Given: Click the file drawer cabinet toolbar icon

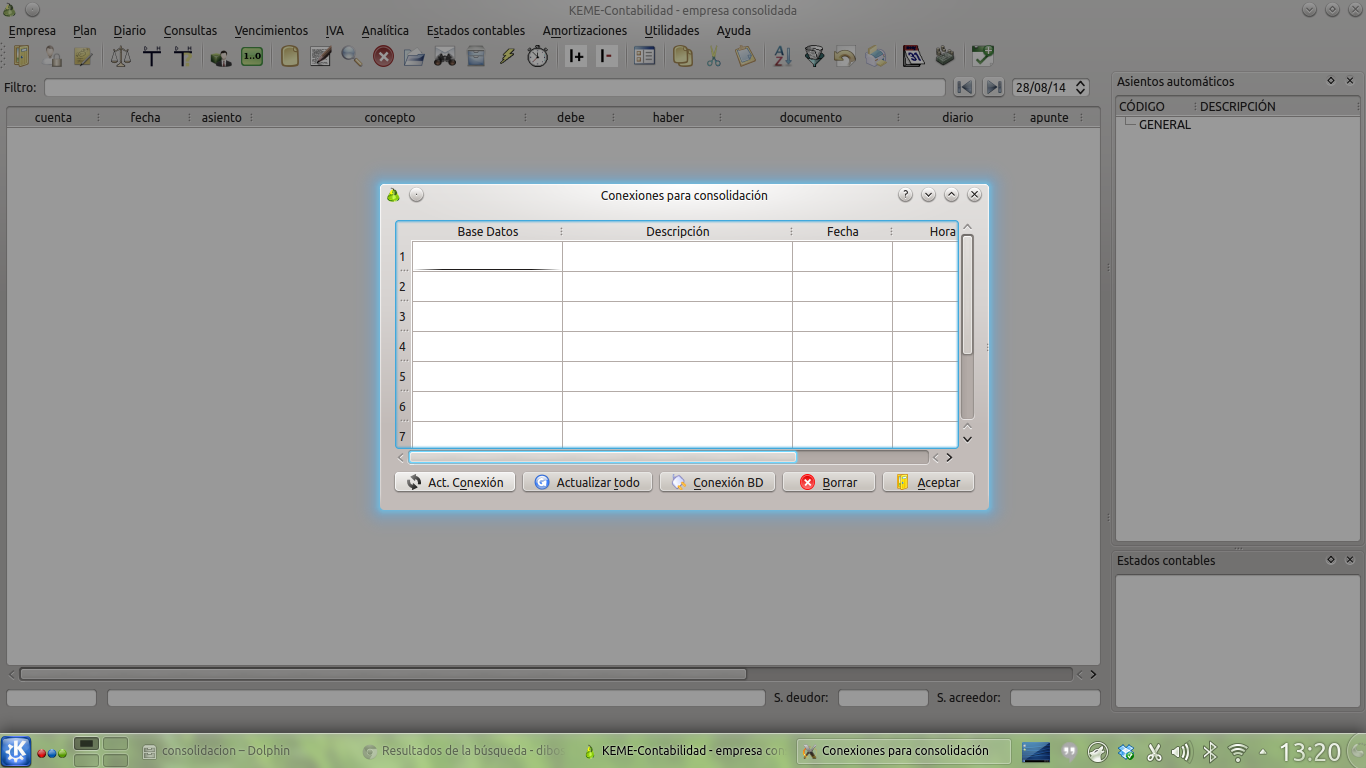Looking at the screenshot, I should point(476,56).
